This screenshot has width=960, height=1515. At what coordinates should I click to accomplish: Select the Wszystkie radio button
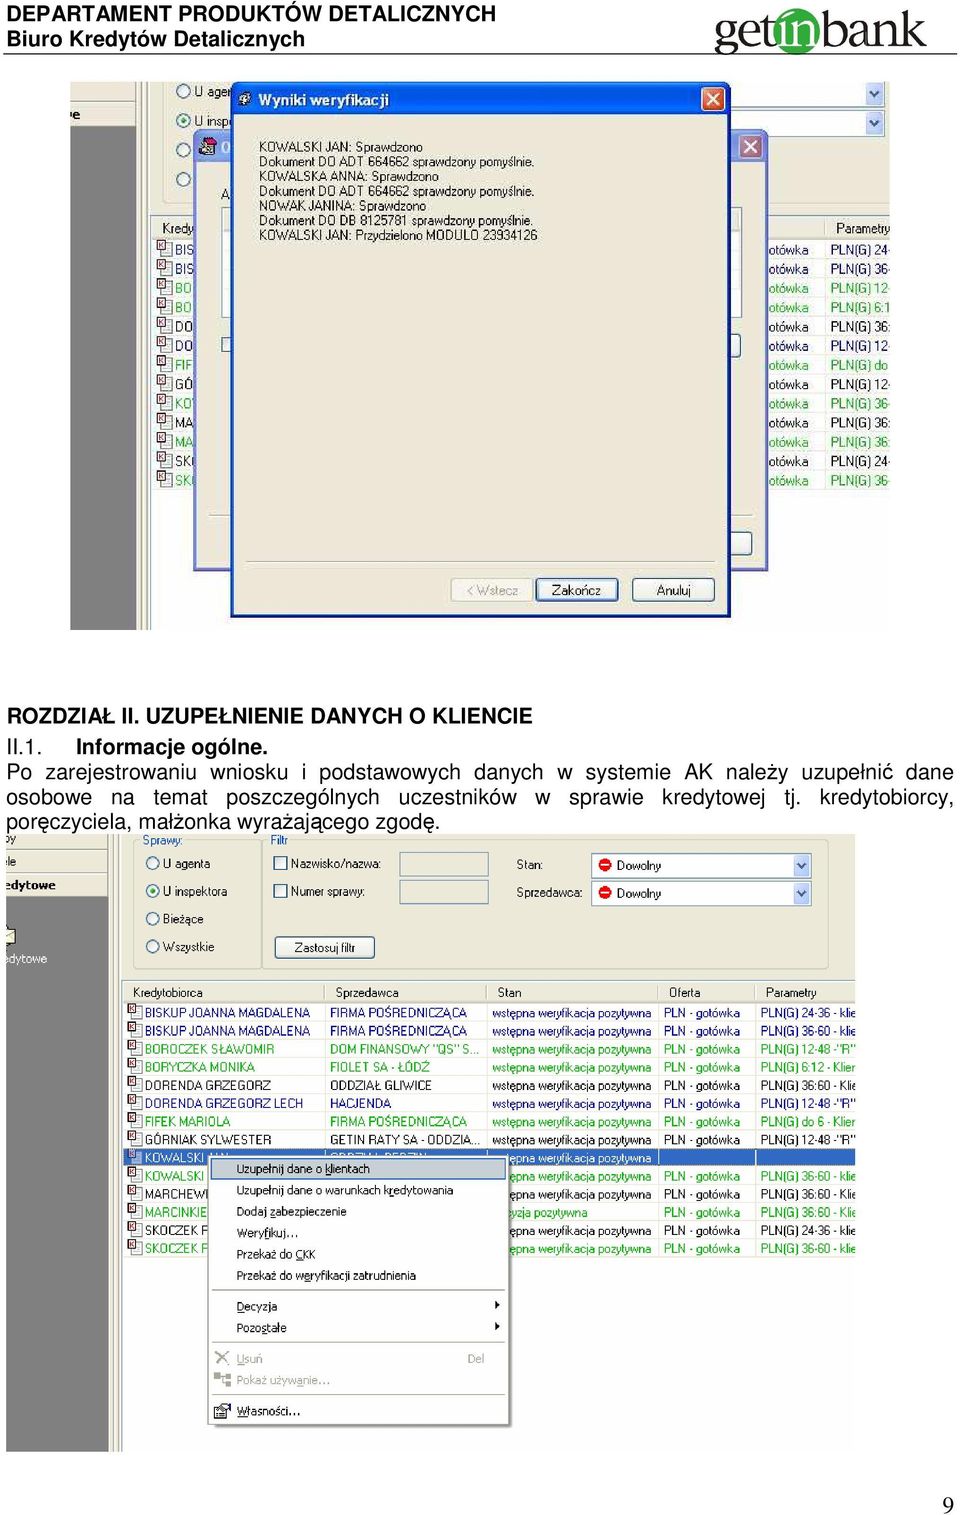click(x=153, y=946)
